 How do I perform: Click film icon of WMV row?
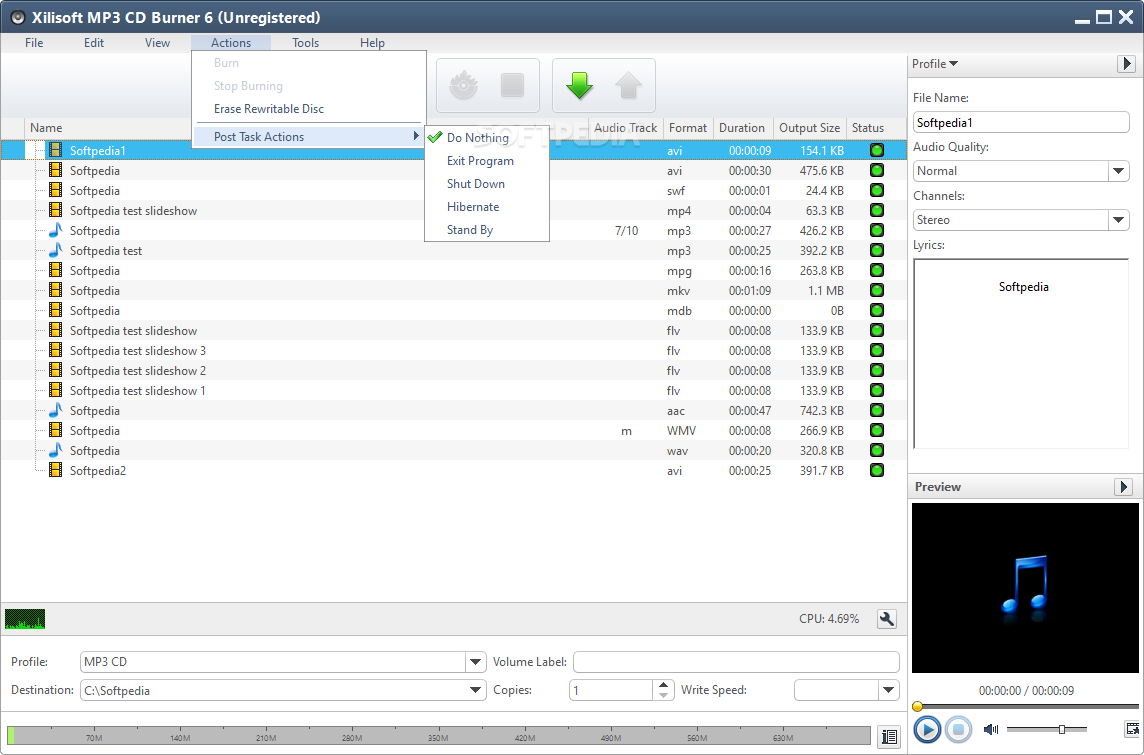(55, 430)
